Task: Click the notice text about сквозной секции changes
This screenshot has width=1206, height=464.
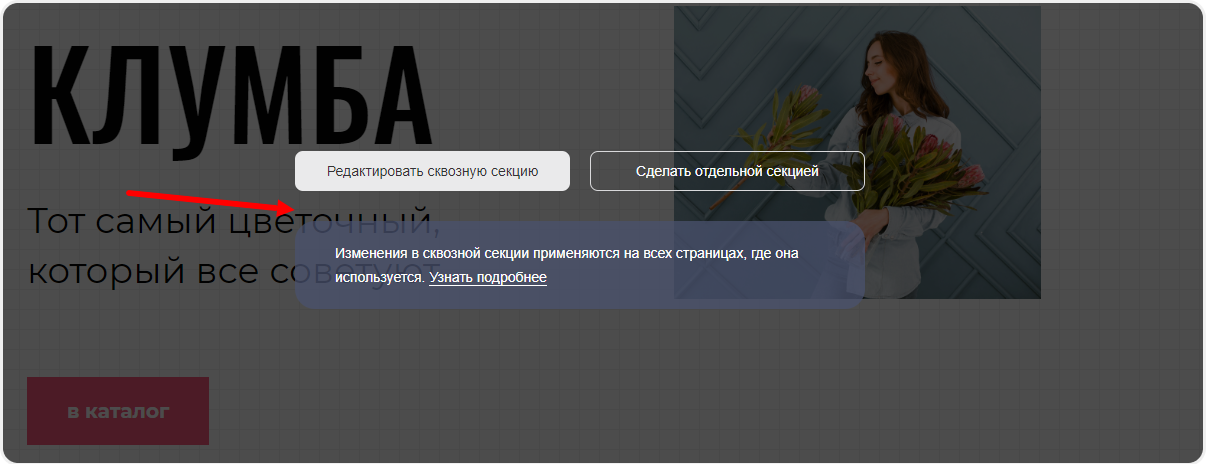Action: [x=566, y=265]
